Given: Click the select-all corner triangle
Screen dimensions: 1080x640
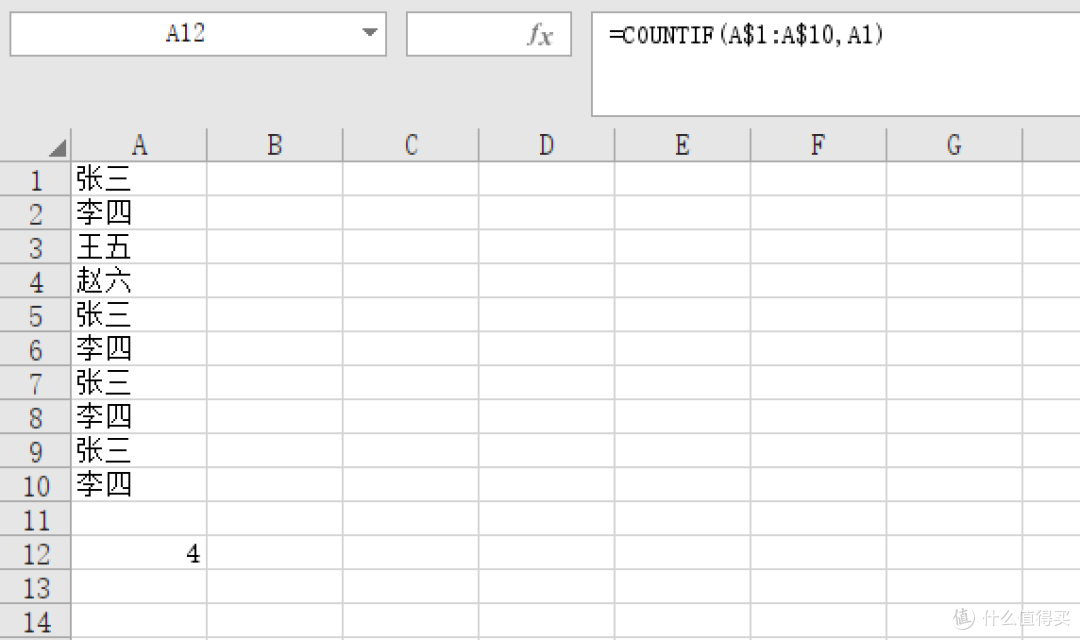Looking at the screenshot, I should pos(58,147).
